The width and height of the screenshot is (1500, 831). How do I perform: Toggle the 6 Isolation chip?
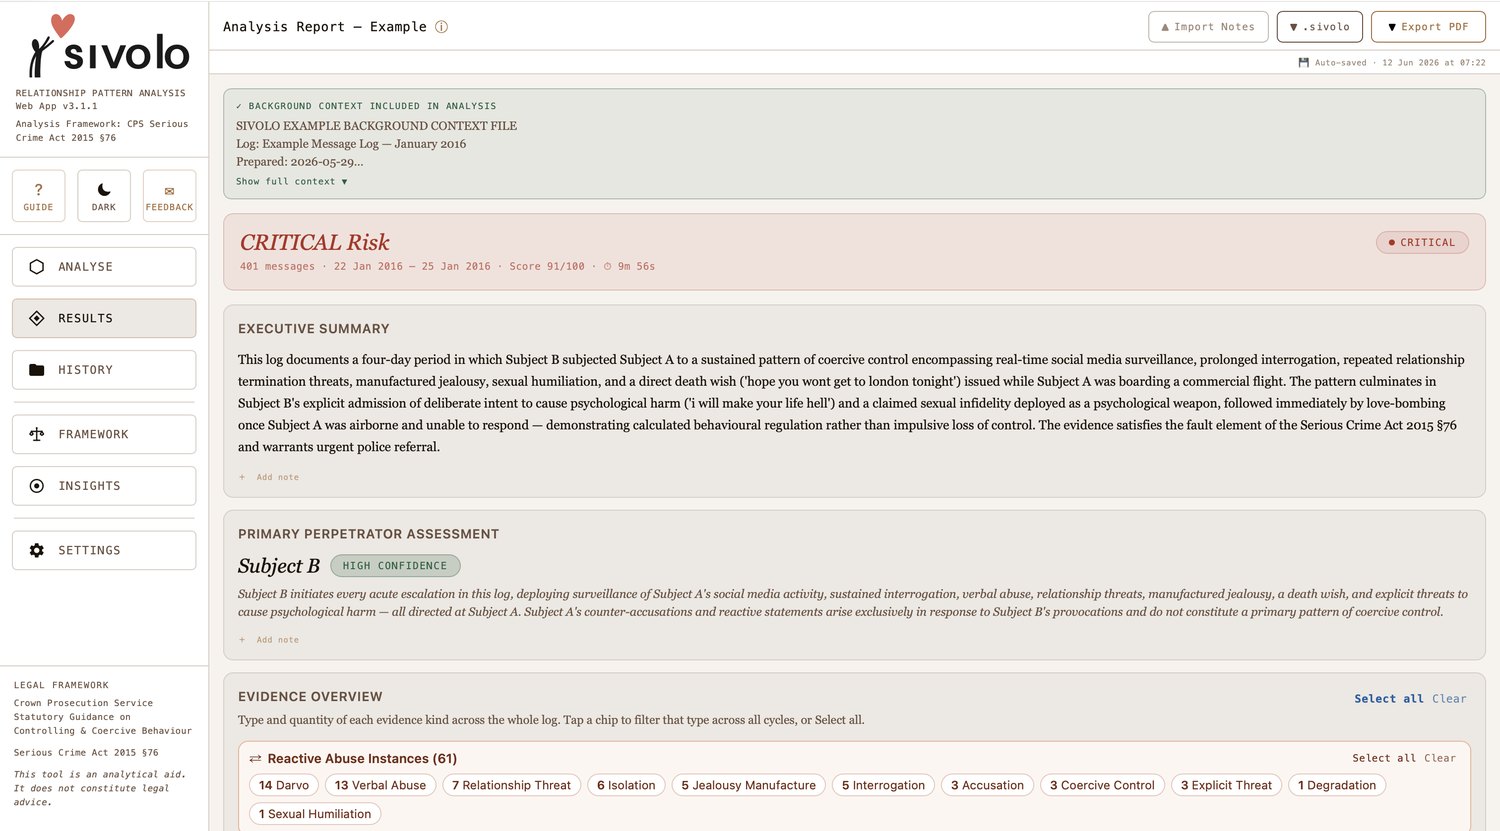click(x=626, y=785)
